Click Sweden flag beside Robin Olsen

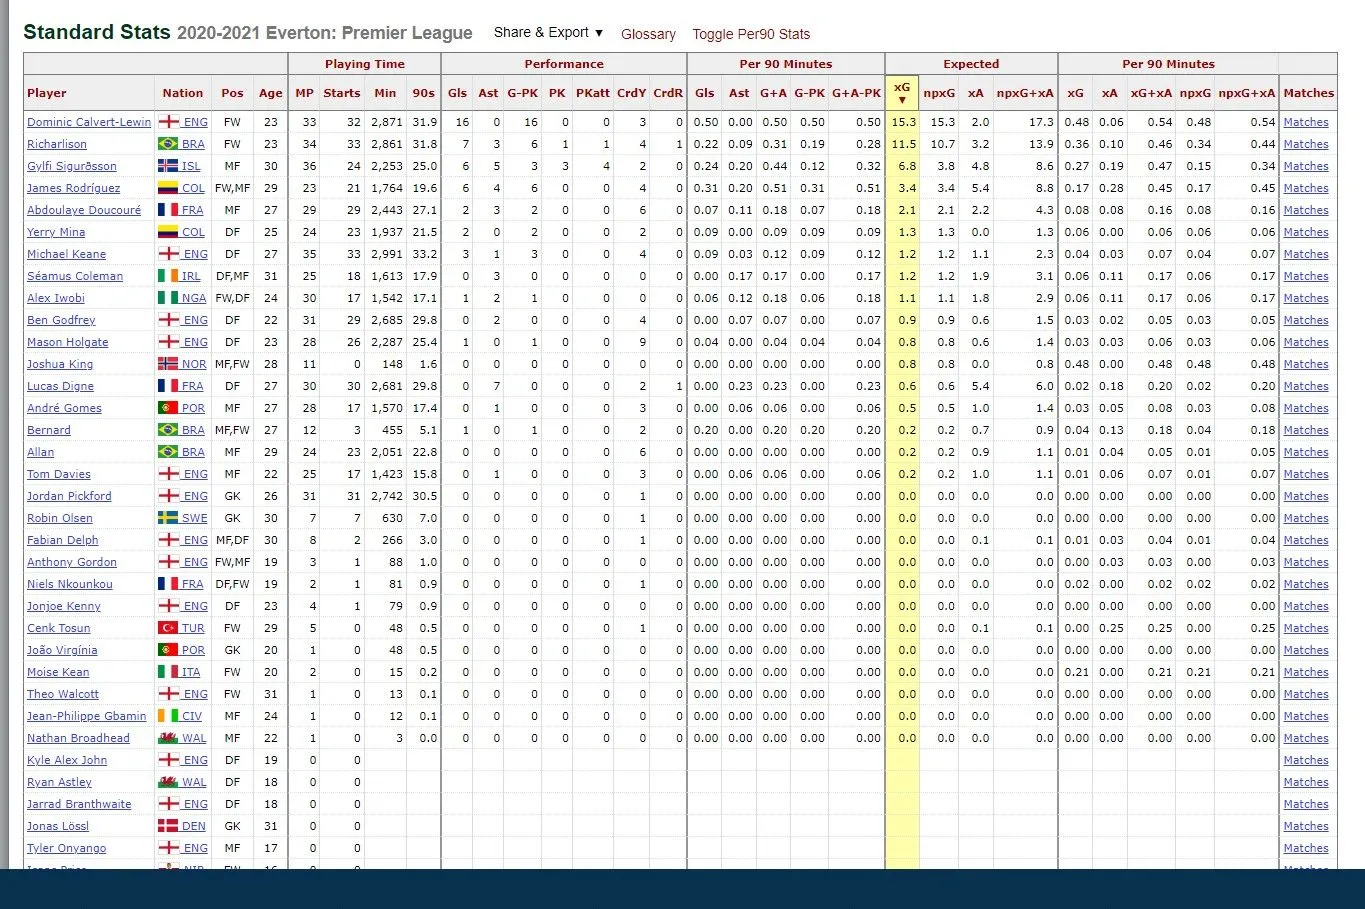click(168, 518)
